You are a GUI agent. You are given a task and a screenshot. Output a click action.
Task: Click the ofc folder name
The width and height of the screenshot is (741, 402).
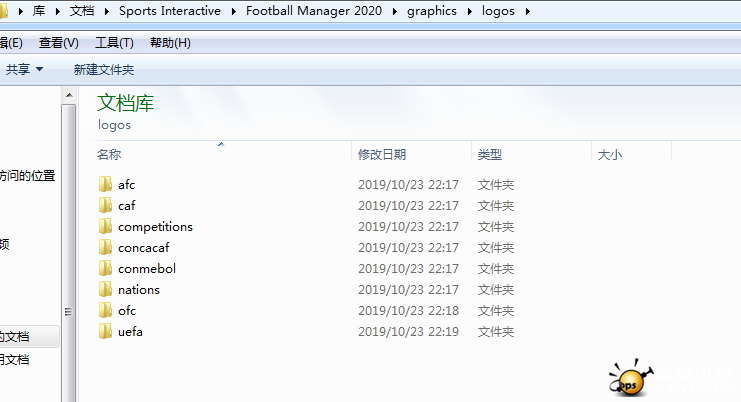(x=127, y=310)
